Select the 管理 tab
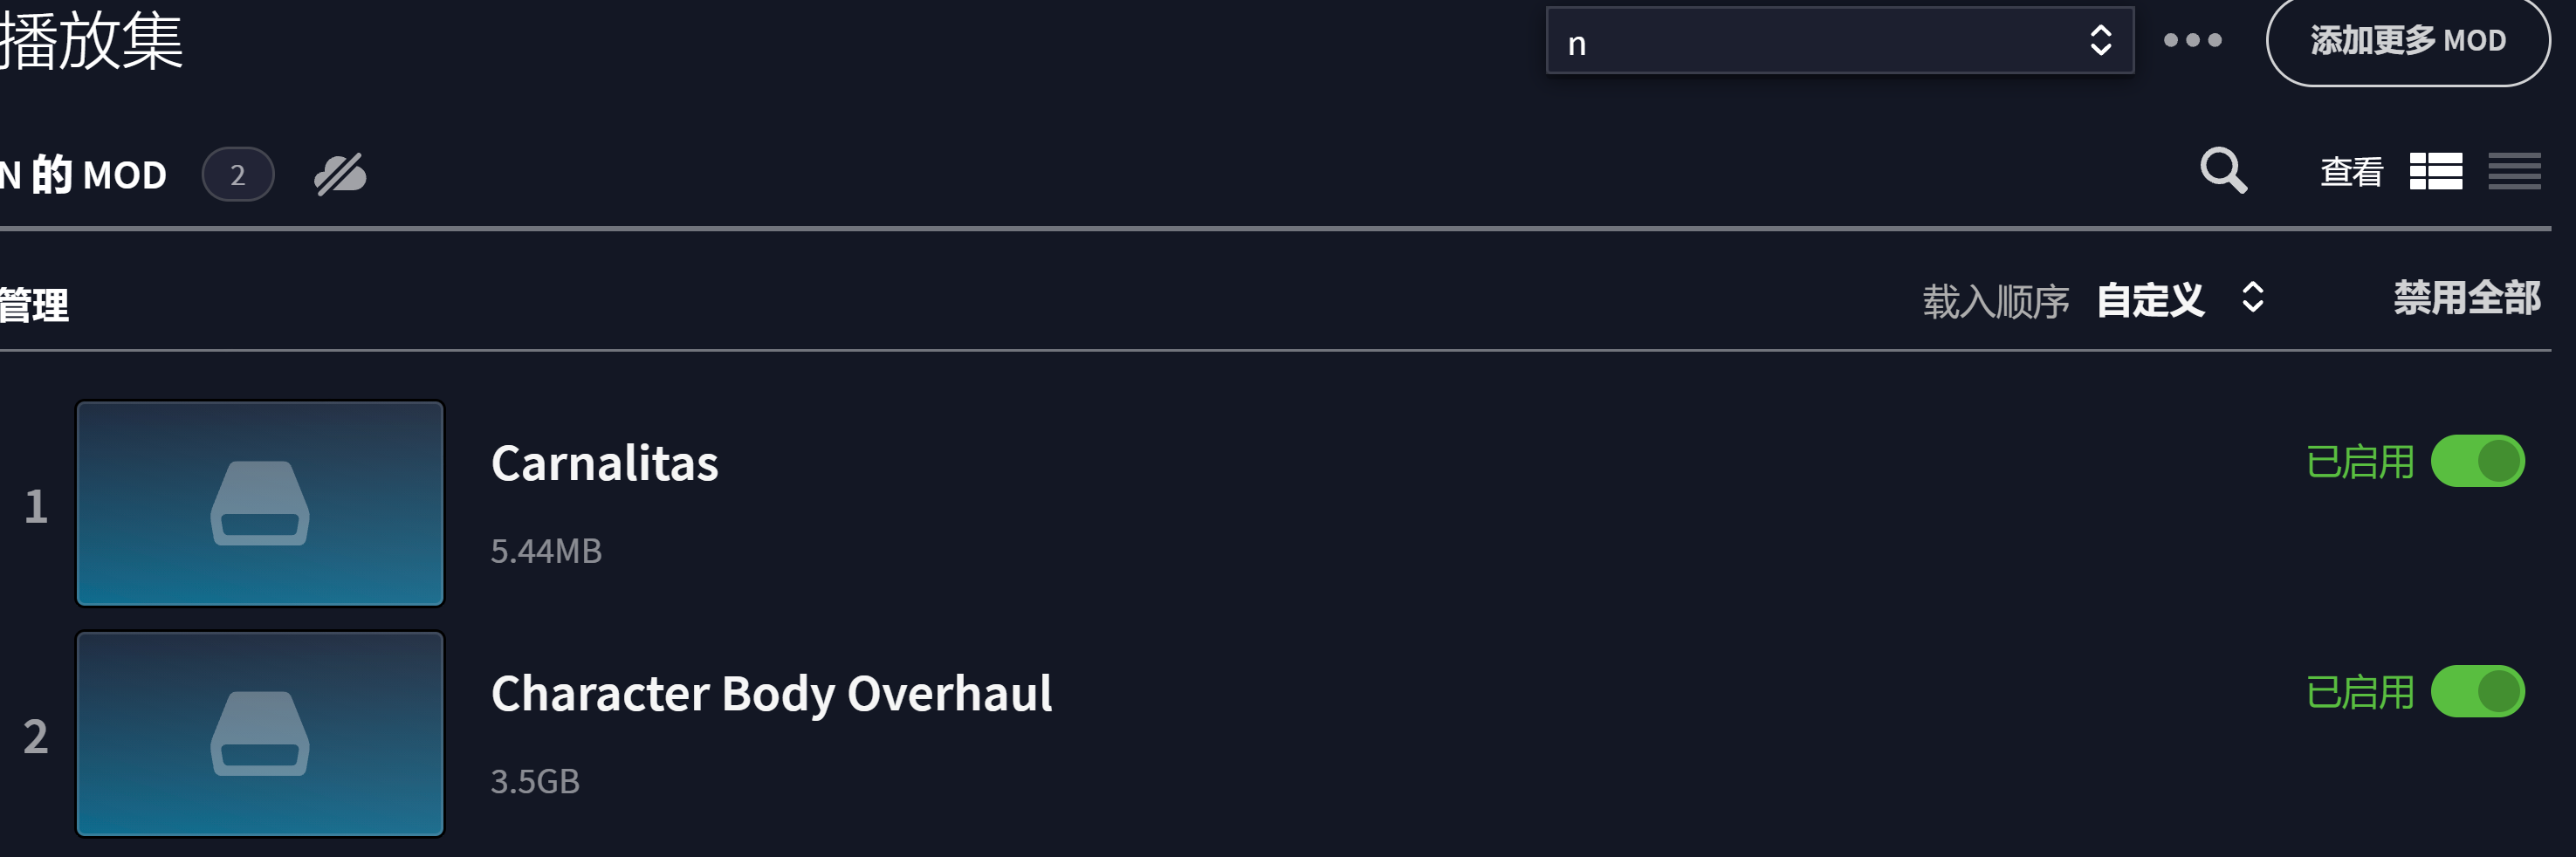The height and width of the screenshot is (857, 2576). point(34,304)
